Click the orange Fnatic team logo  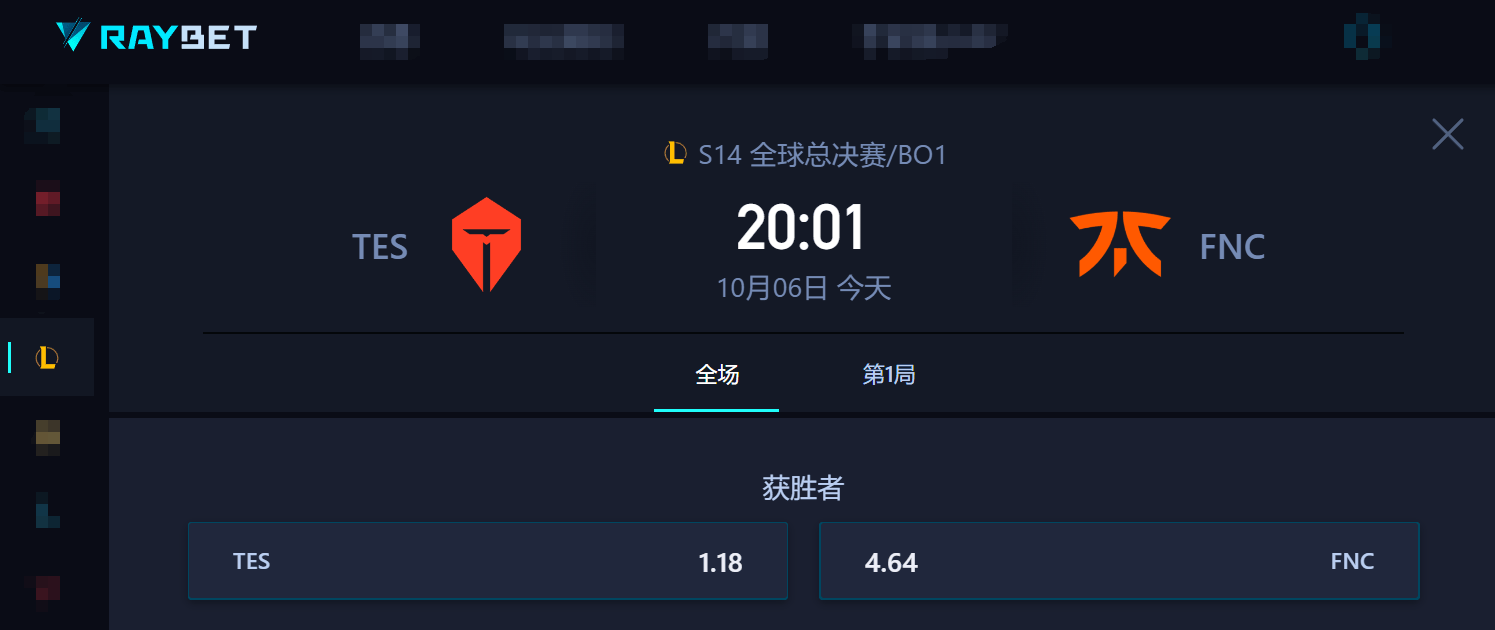tap(1120, 244)
